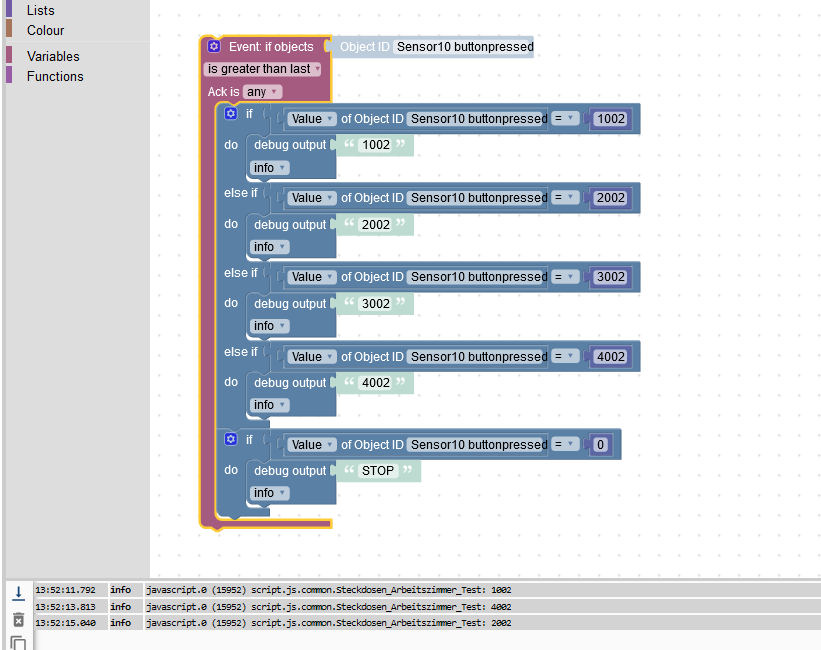Open Value dropdown in 2002 condition

pos(312,198)
